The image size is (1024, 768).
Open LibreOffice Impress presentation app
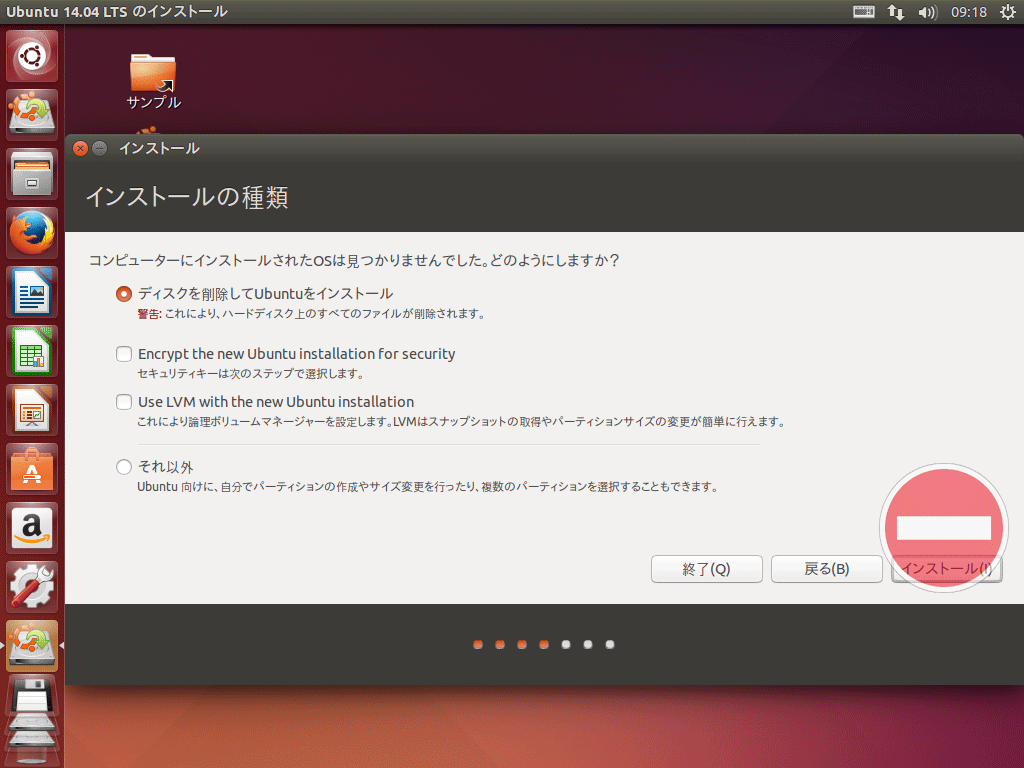pos(32,410)
